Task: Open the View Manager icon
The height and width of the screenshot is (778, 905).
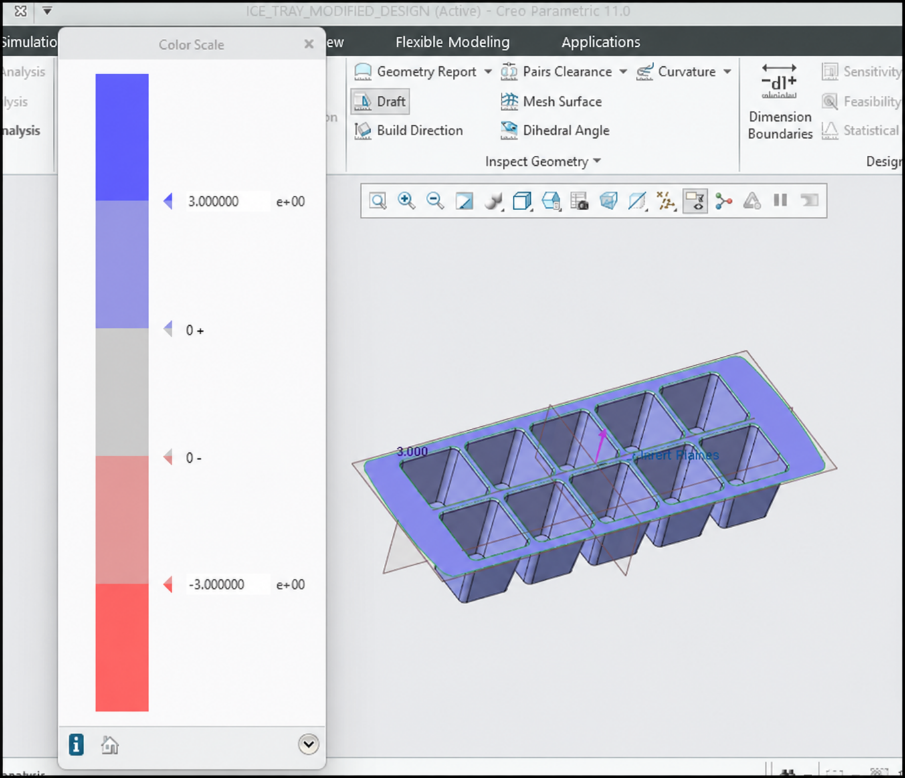Action: point(579,201)
